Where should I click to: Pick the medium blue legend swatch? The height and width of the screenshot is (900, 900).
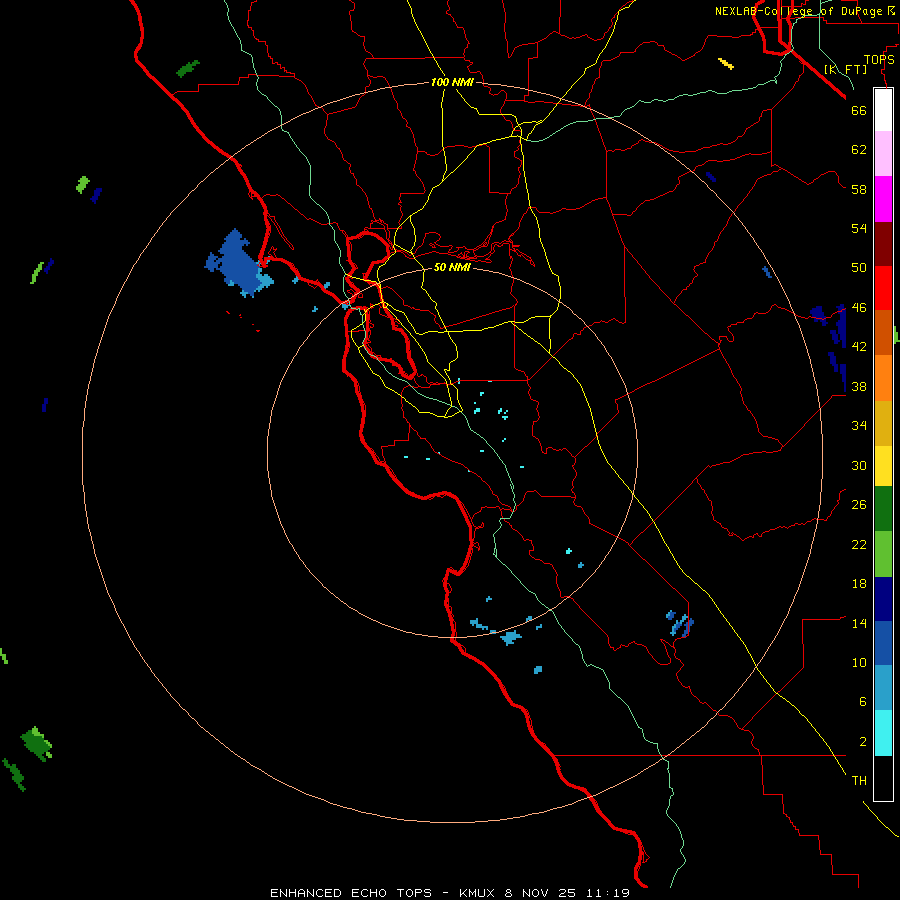[x=883, y=643]
